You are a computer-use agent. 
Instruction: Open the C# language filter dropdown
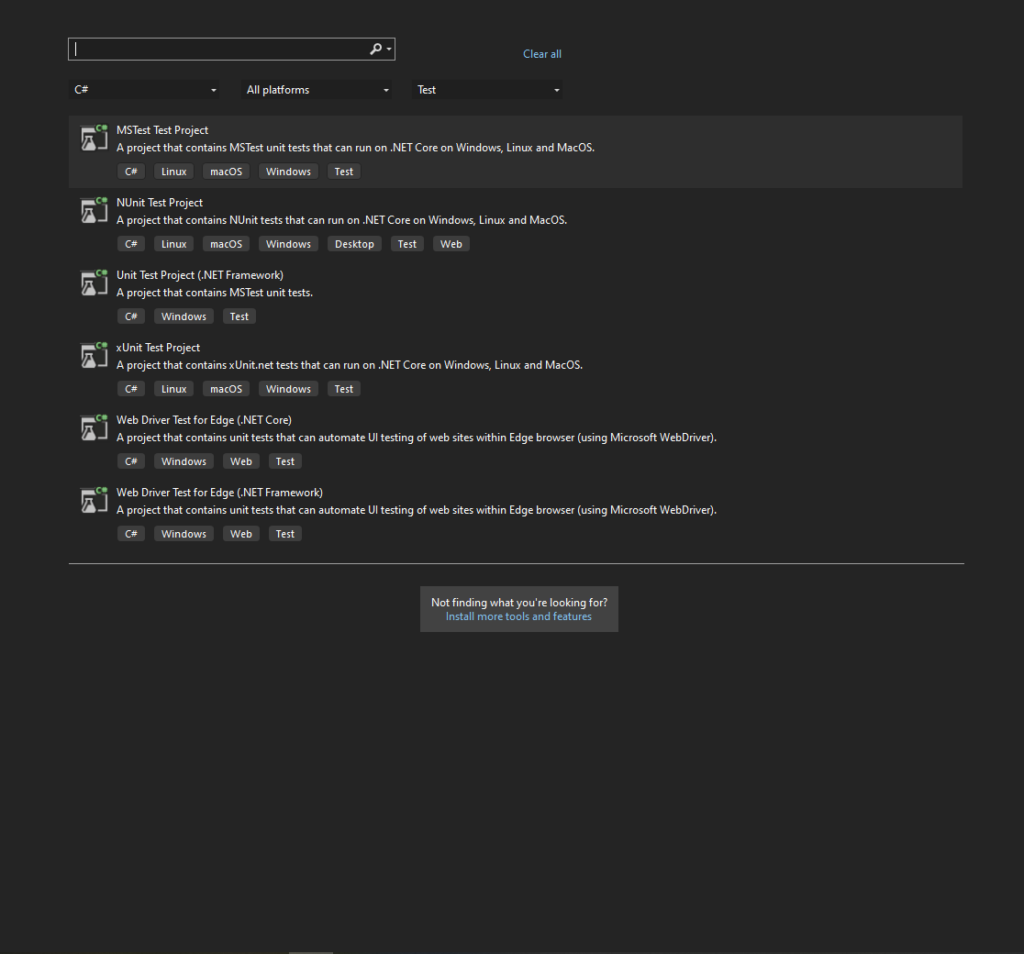pos(145,90)
